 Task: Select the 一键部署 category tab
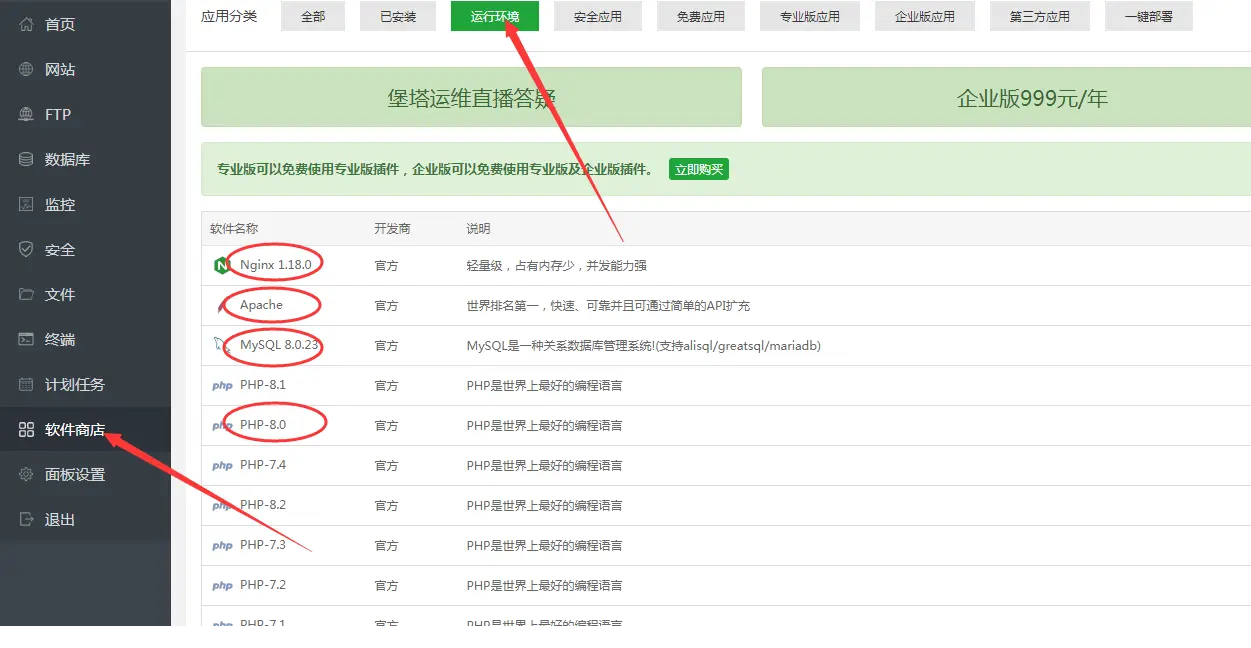1148,16
